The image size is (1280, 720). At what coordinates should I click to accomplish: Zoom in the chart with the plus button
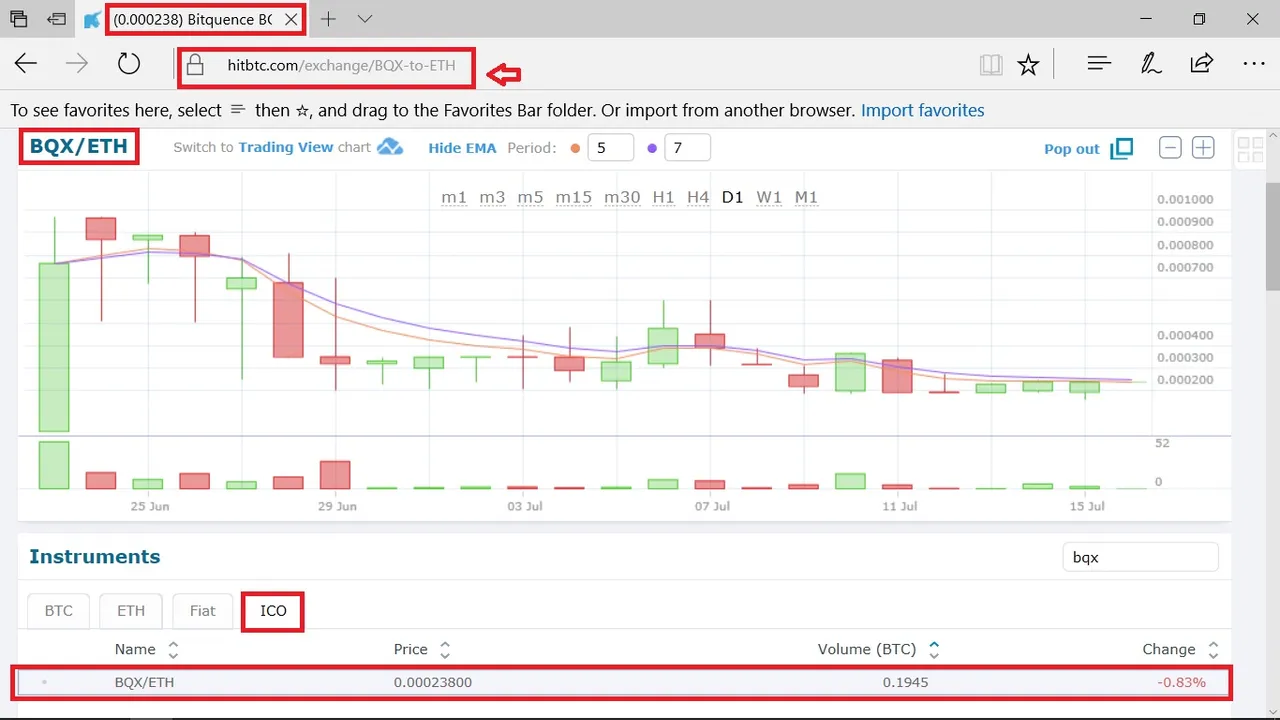(1203, 148)
